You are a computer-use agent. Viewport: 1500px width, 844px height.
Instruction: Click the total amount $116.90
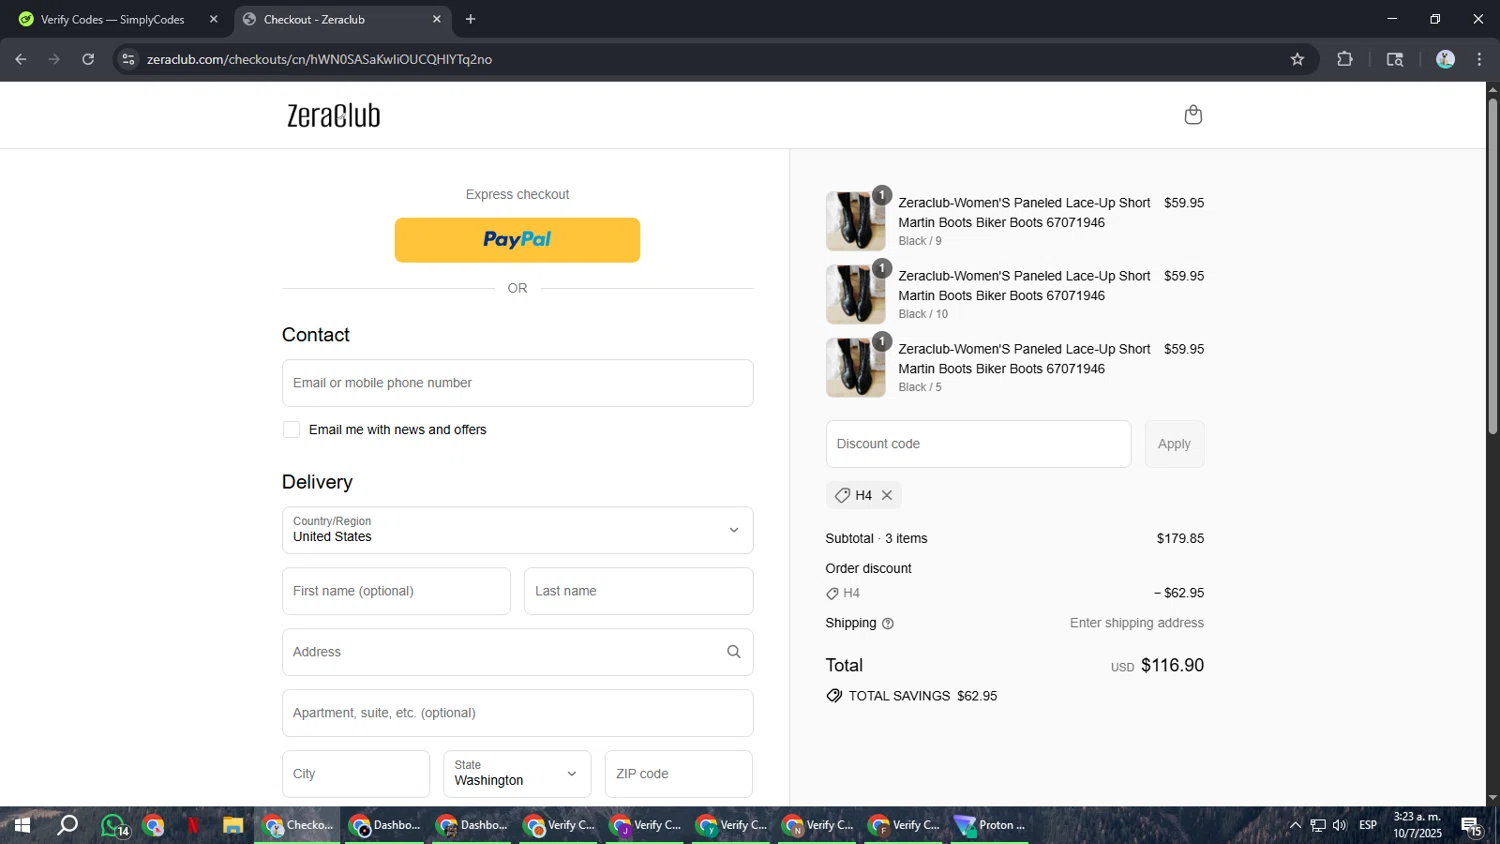click(1172, 666)
